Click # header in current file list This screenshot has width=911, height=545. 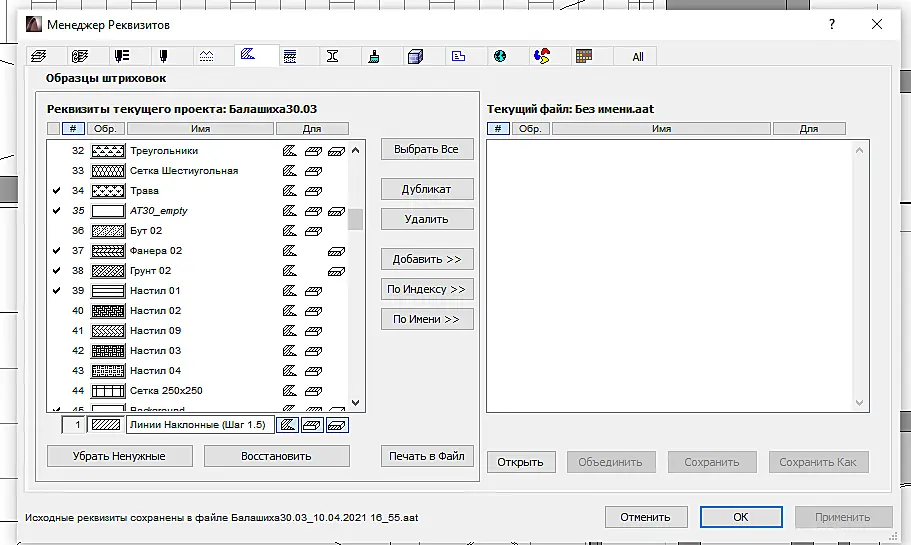pos(498,128)
